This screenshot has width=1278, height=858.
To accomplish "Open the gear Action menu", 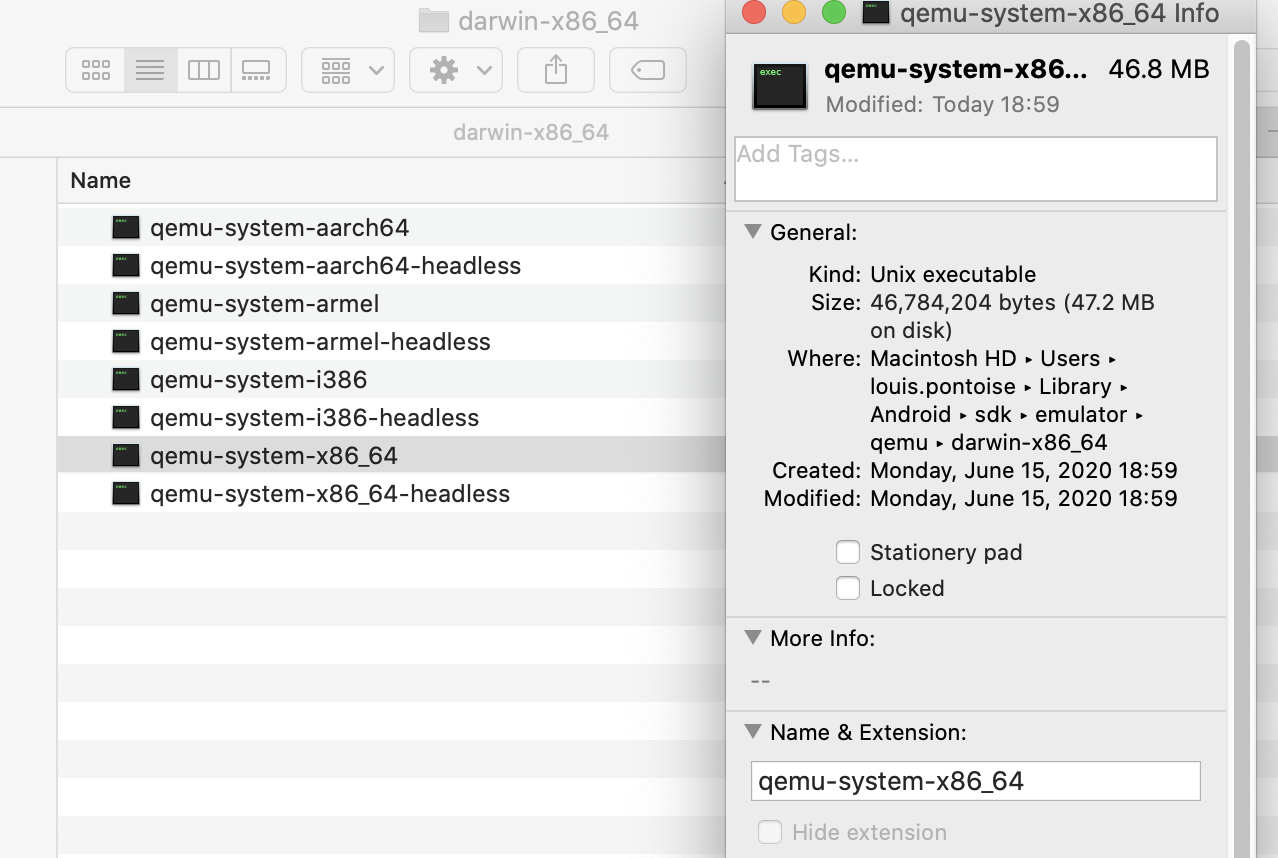I will point(456,70).
